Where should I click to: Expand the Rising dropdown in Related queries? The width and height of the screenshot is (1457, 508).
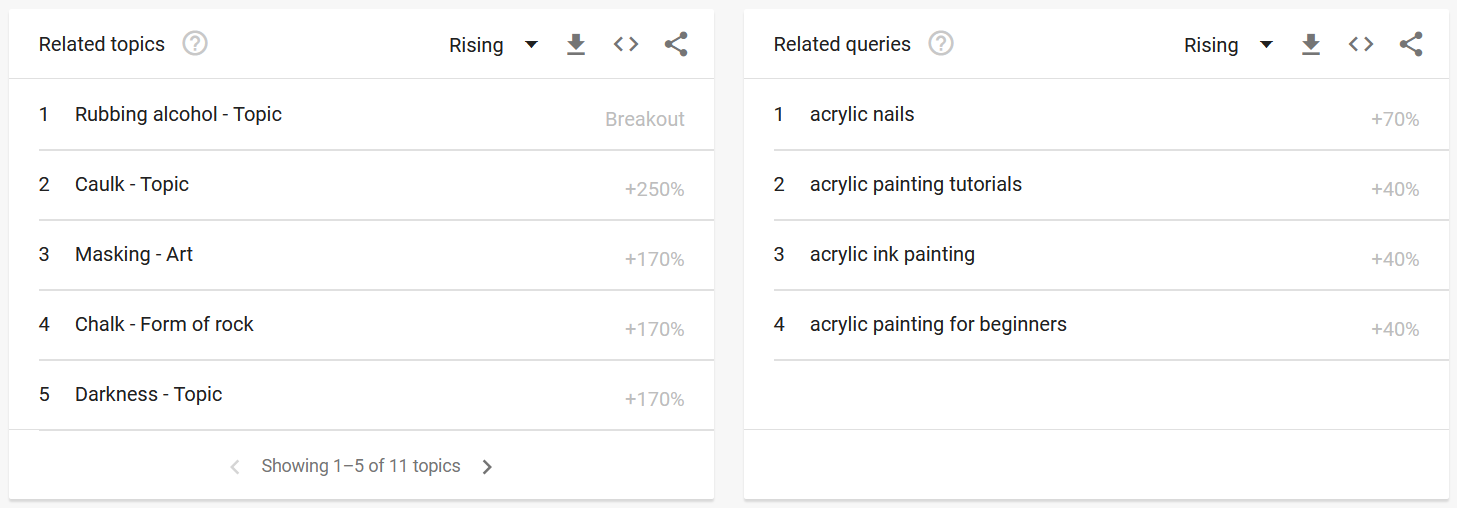pos(1229,45)
